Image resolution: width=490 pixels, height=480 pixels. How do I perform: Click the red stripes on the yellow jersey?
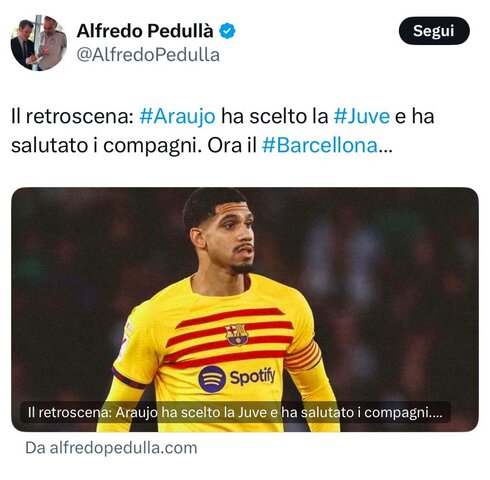230,337
